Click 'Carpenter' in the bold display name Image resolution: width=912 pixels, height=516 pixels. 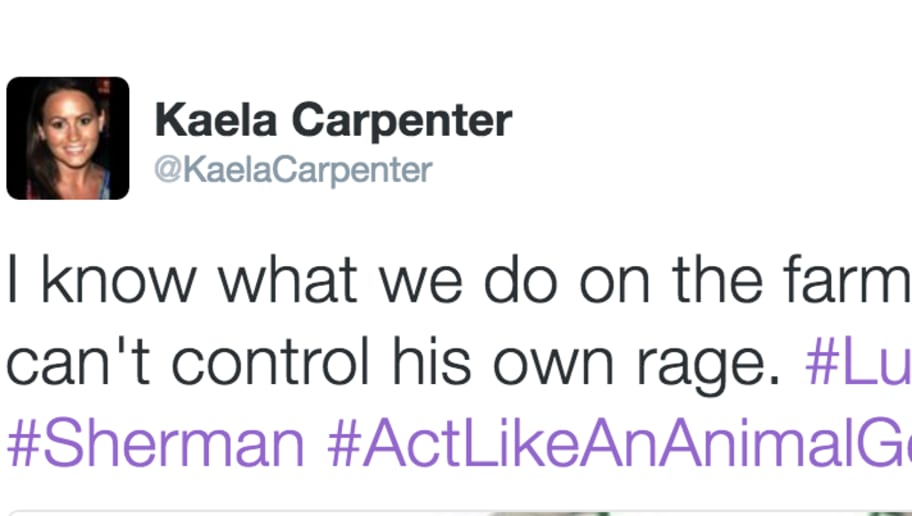coord(402,121)
